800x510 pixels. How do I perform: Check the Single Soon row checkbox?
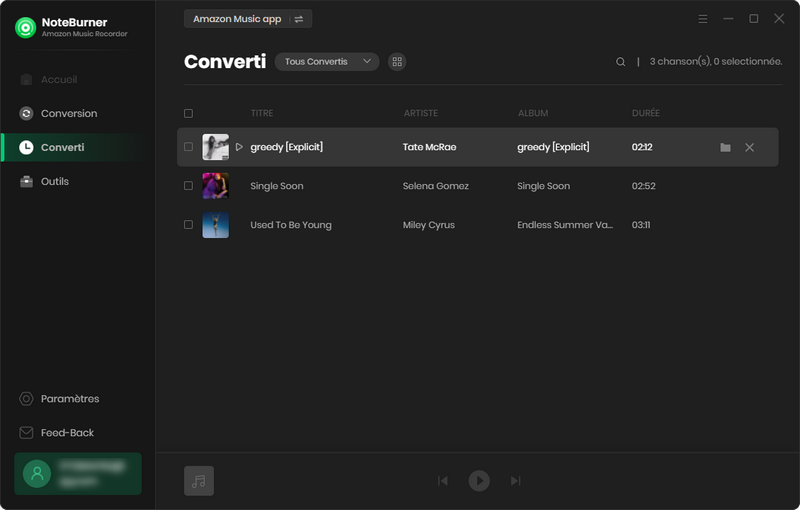(x=188, y=186)
